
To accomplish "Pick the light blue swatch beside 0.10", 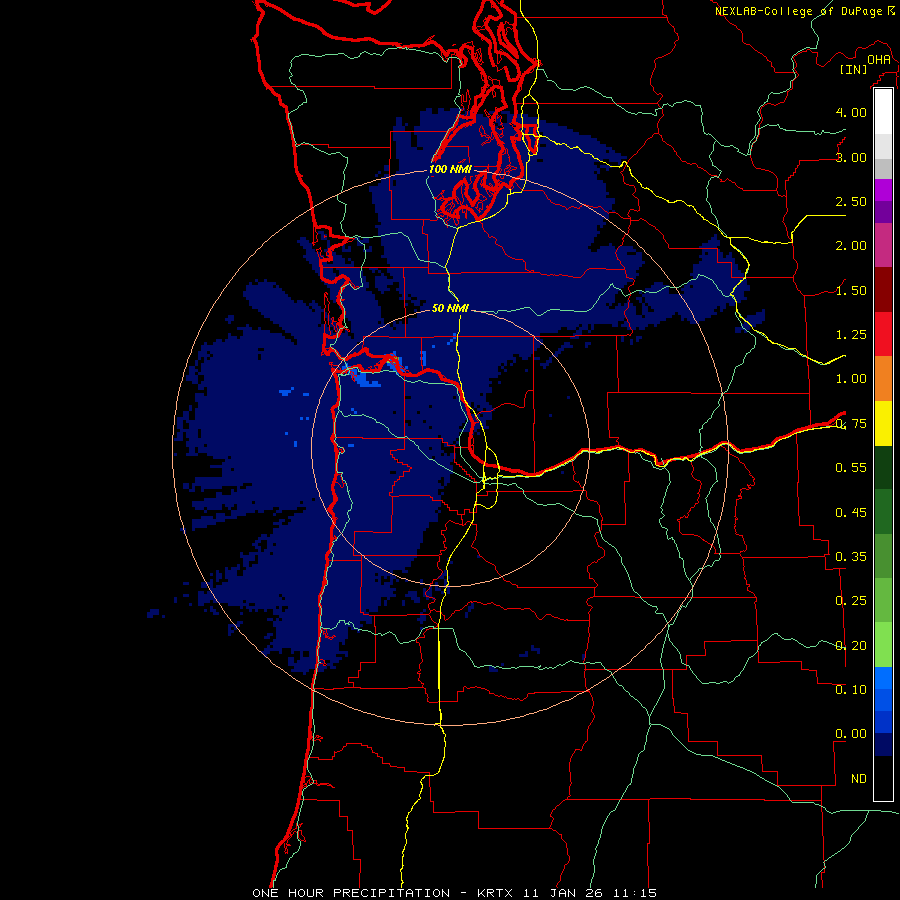I will coord(883,678).
